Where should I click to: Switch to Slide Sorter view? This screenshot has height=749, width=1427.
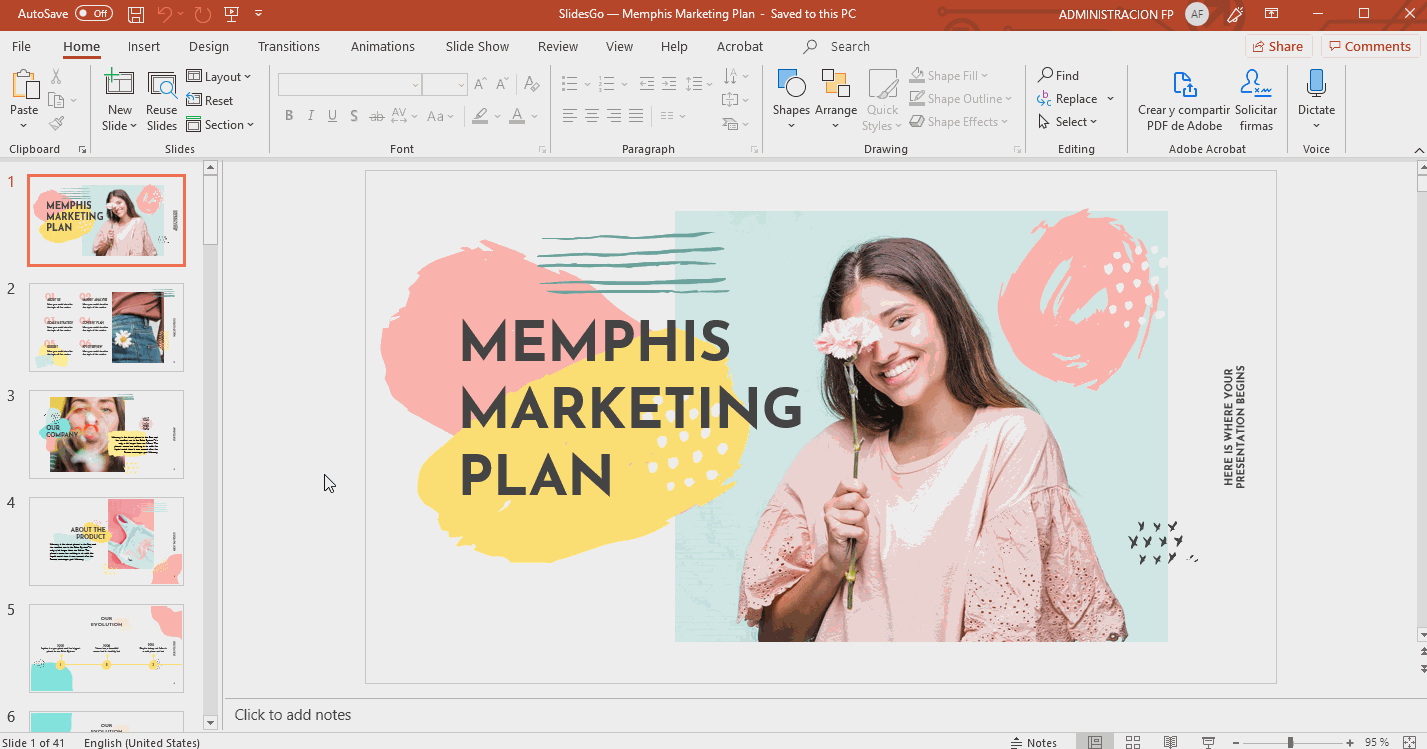pos(1132,740)
